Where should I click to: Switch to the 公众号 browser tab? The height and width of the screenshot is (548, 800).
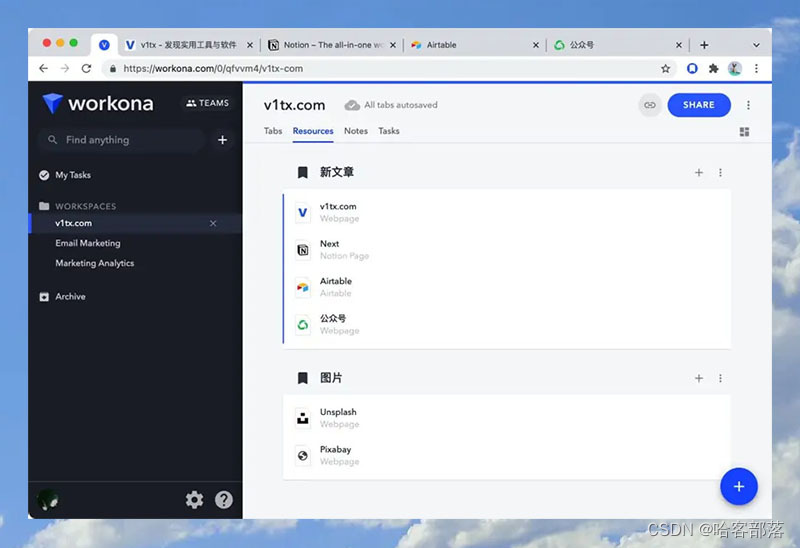pos(618,45)
